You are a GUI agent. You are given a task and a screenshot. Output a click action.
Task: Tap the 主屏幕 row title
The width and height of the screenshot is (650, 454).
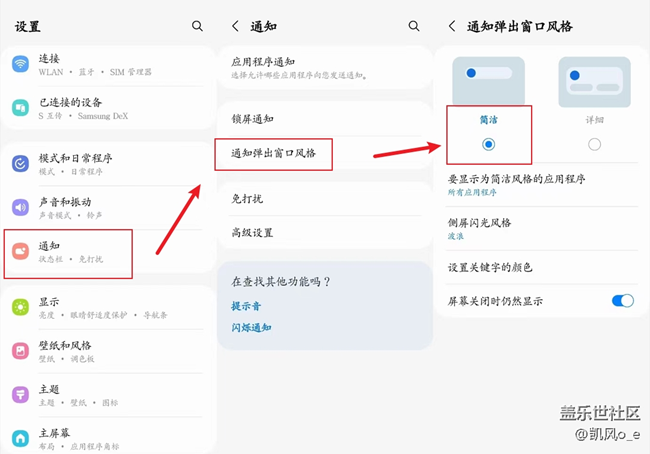pyautogui.click(x=54, y=433)
